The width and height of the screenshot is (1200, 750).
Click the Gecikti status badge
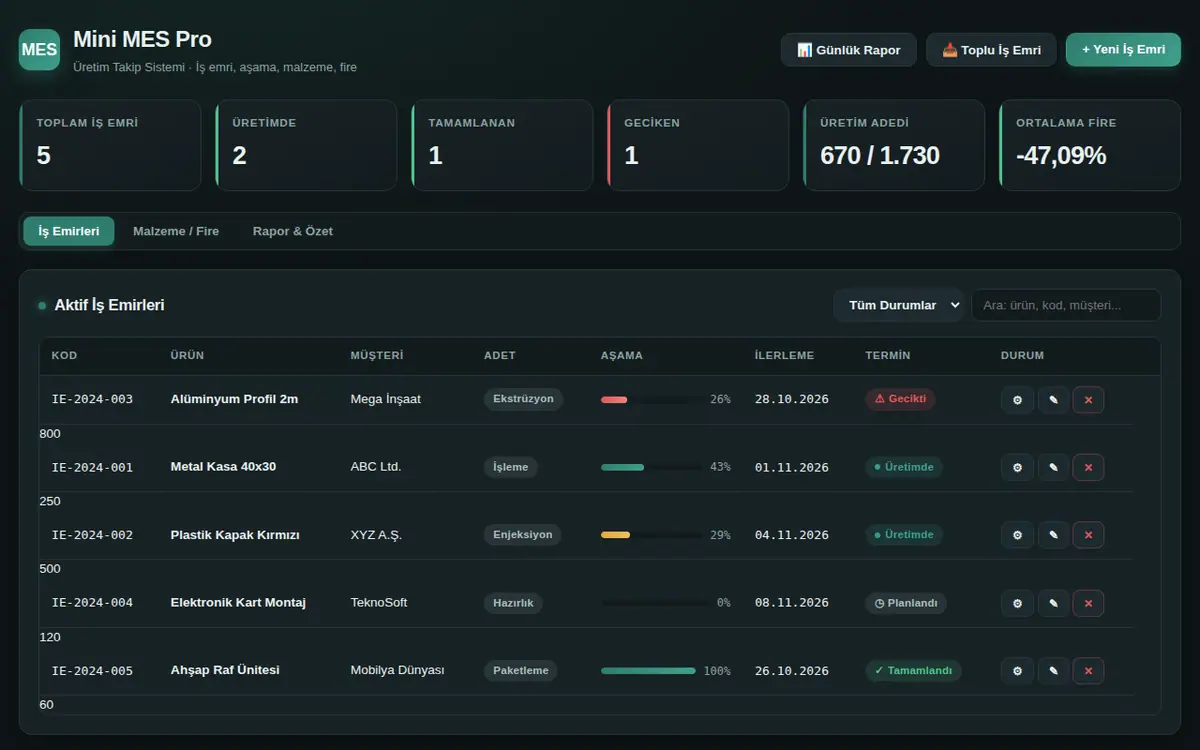(x=900, y=399)
